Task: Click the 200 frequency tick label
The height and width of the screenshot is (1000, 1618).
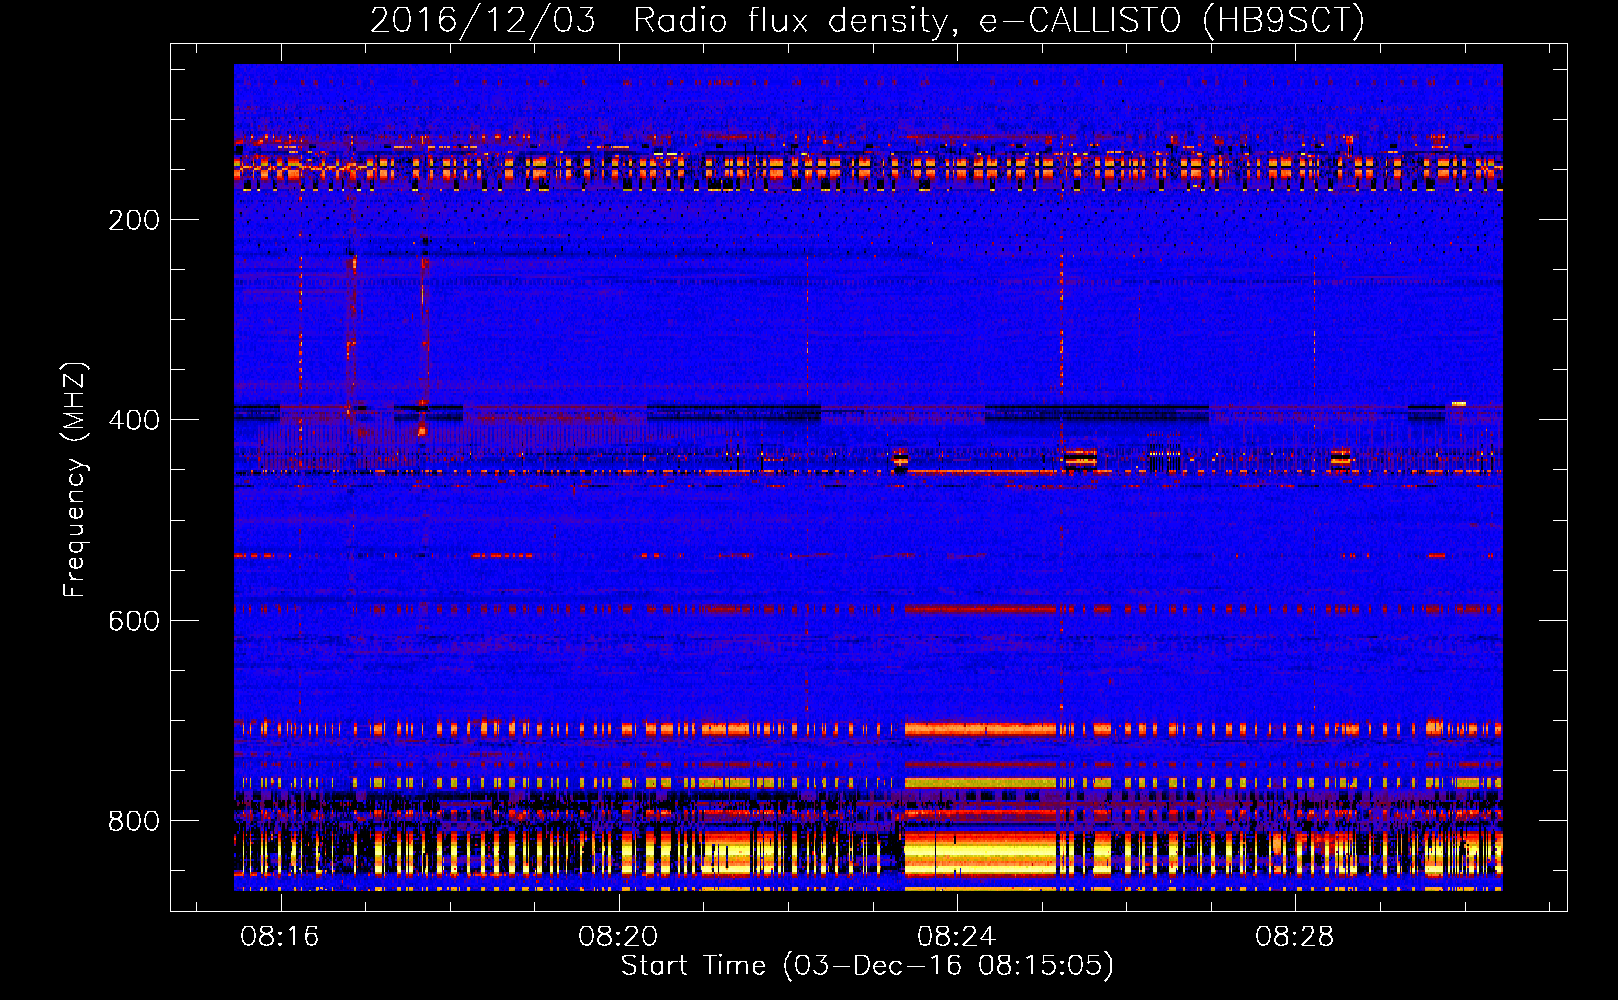Action: point(134,220)
